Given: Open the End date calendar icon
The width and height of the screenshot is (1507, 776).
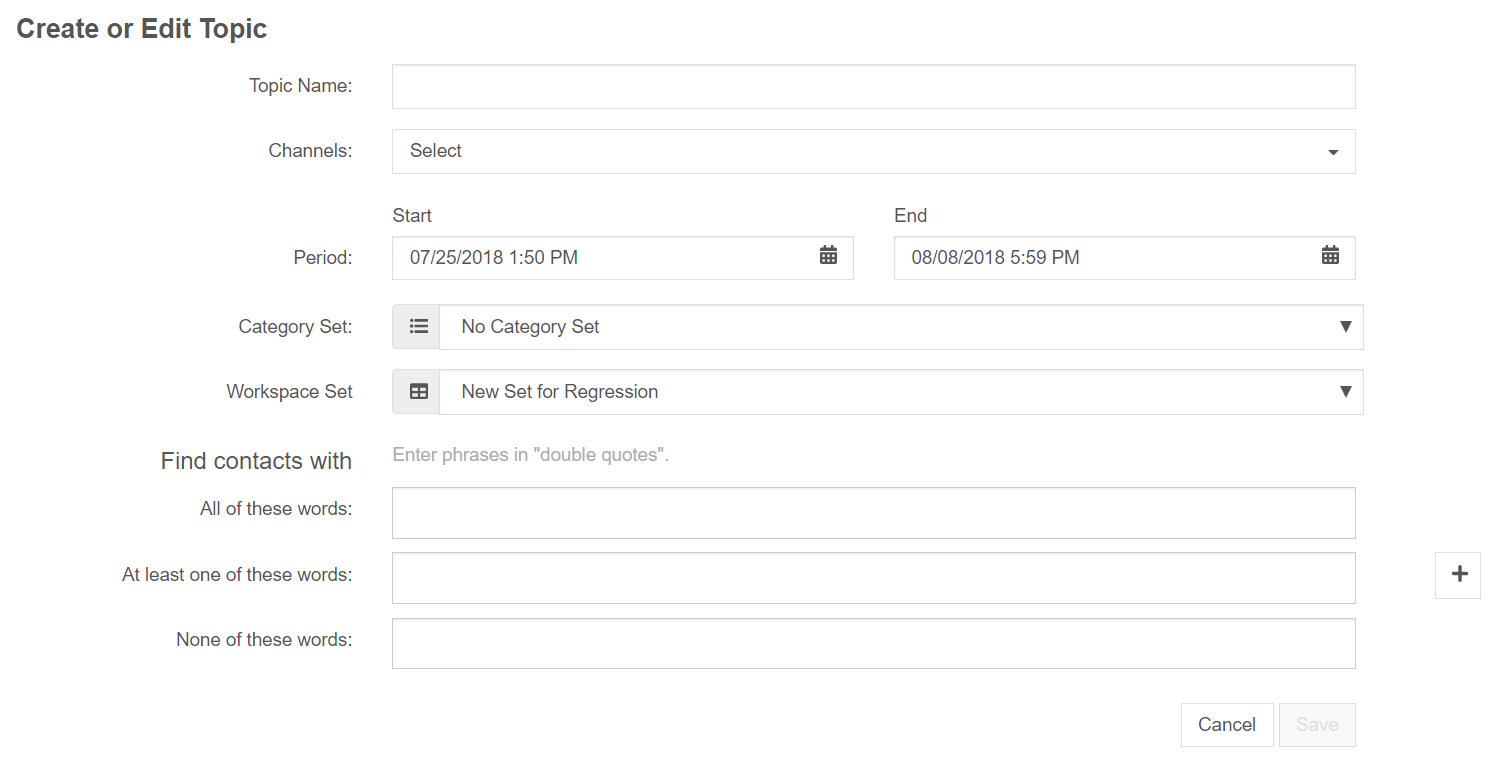Looking at the screenshot, I should (1330, 256).
